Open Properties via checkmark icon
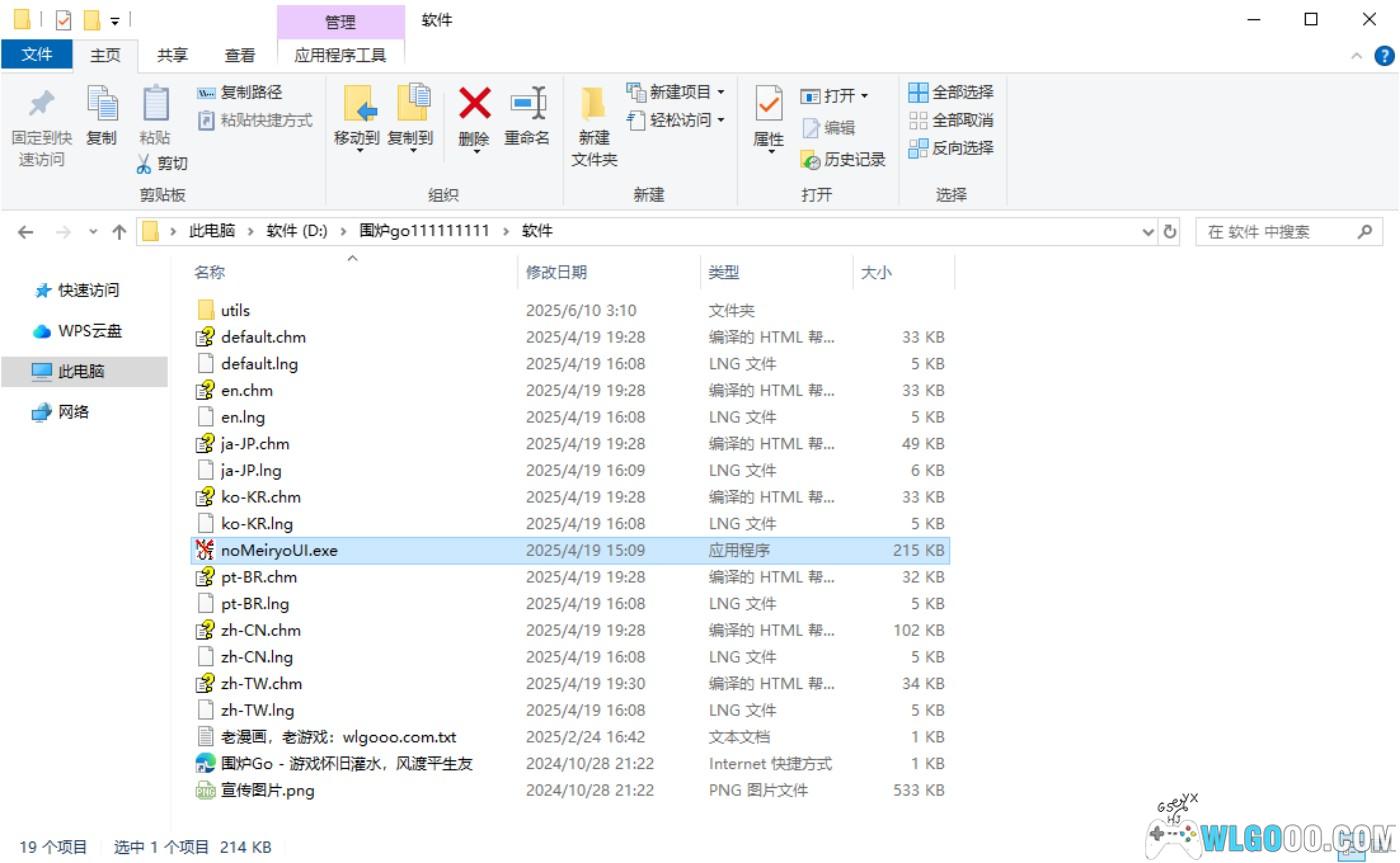Image resolution: width=1400 pixels, height=863 pixels. (x=768, y=104)
